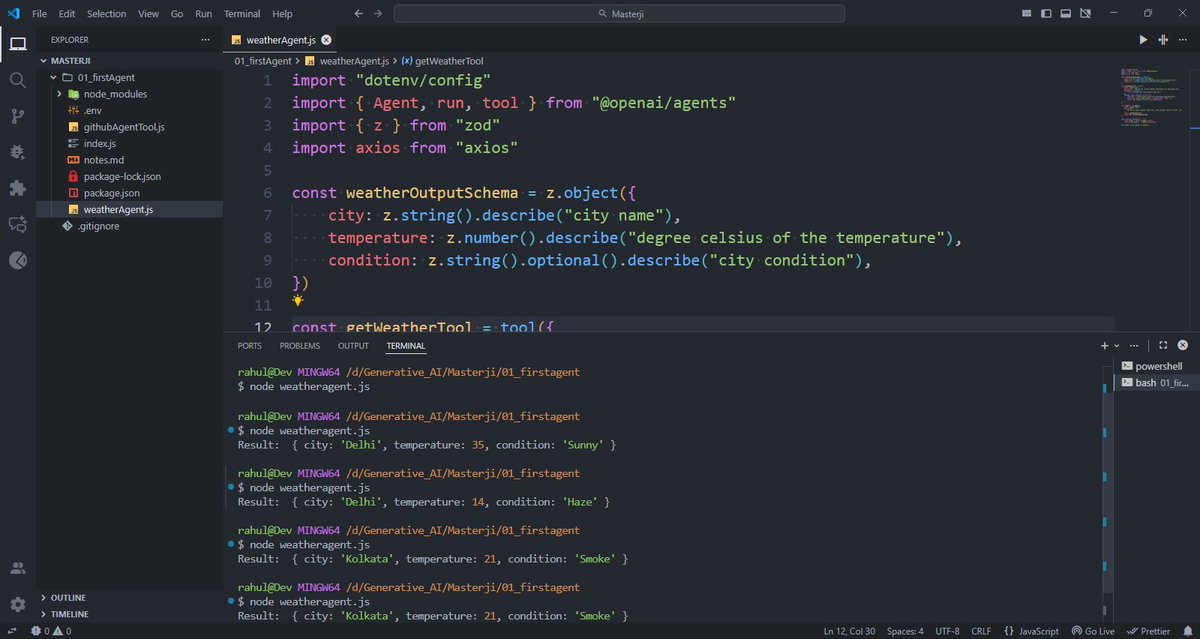Open the Help menu
The image size is (1200, 639).
(283, 14)
